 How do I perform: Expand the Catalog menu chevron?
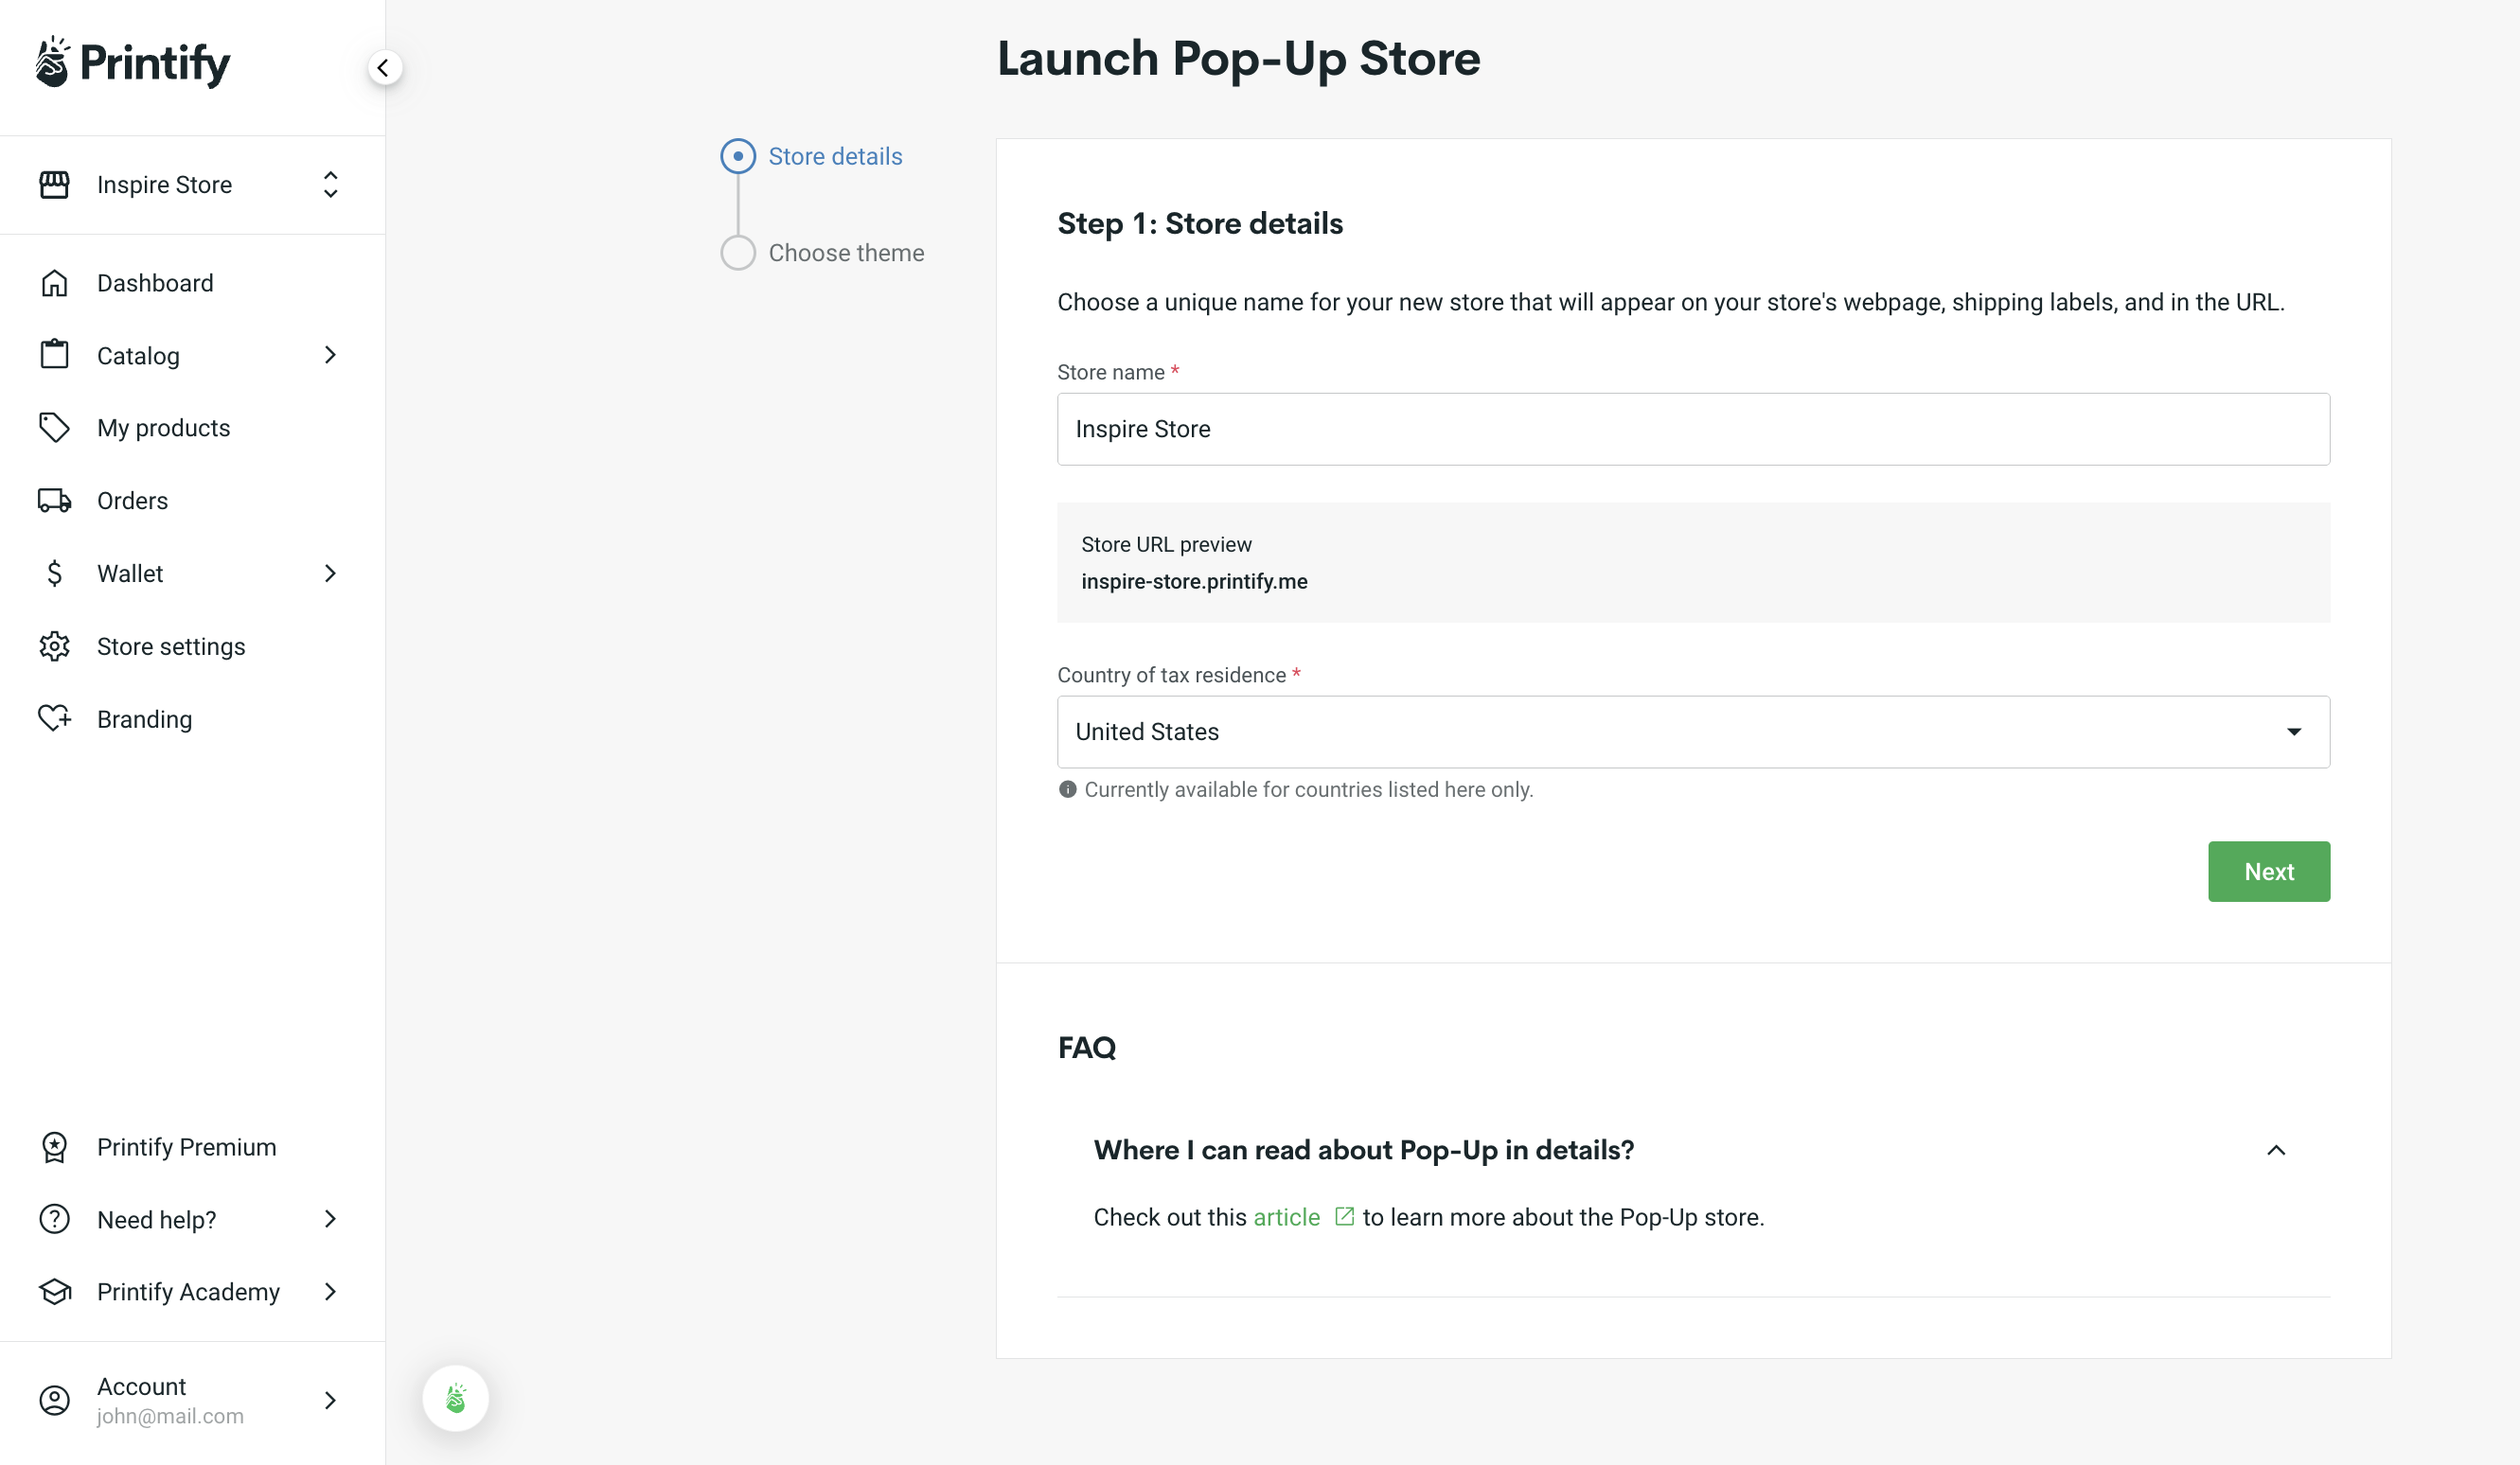click(x=330, y=355)
